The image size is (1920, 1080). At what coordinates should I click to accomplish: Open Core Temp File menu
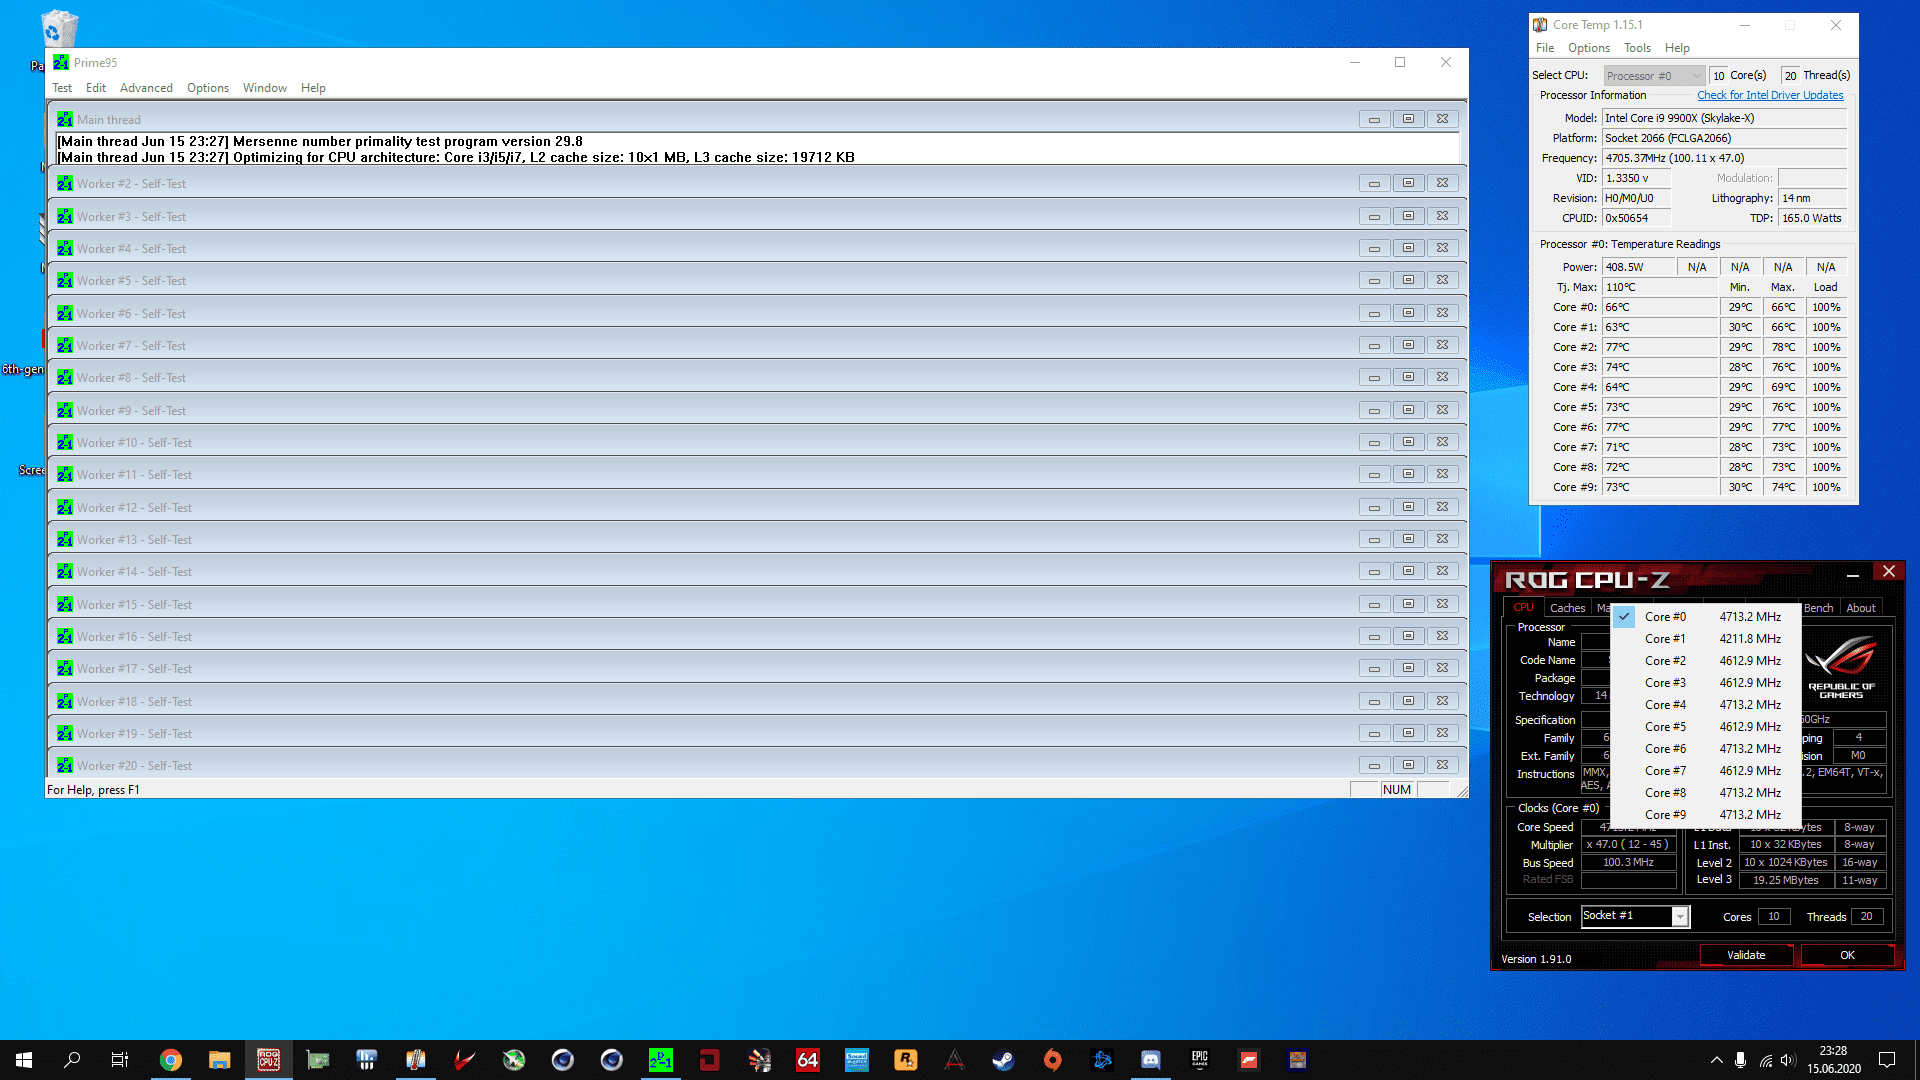[x=1545, y=48]
